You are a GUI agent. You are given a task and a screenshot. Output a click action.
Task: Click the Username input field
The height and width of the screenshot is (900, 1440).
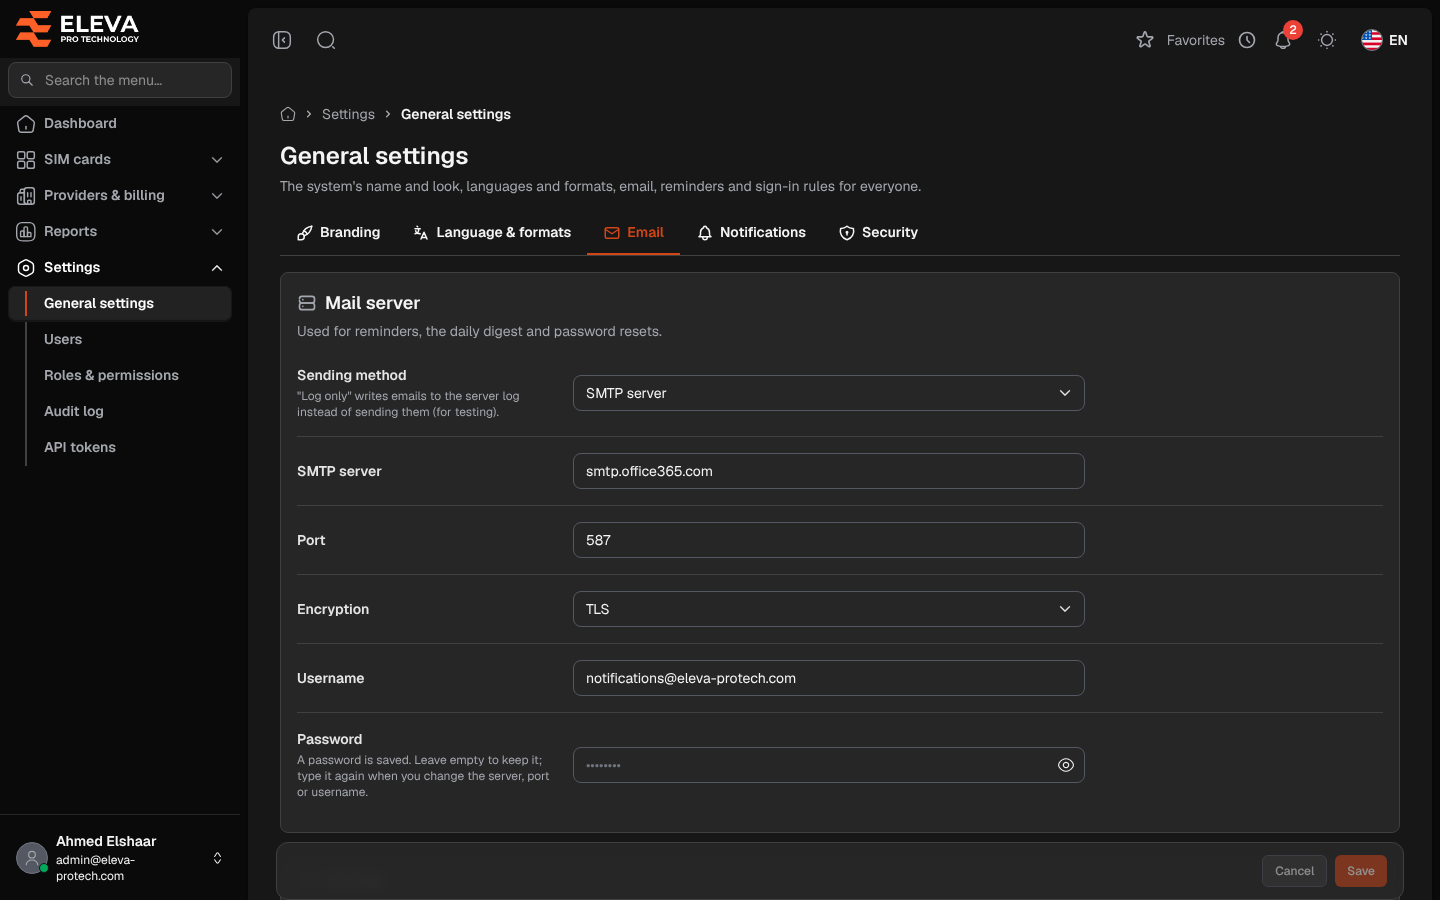pyautogui.click(x=828, y=678)
